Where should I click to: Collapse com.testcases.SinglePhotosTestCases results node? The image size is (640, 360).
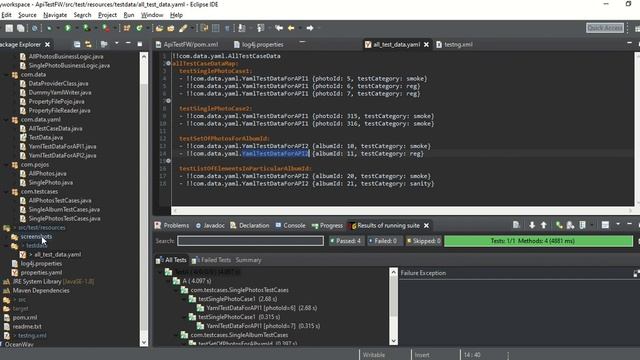click(x=176, y=290)
